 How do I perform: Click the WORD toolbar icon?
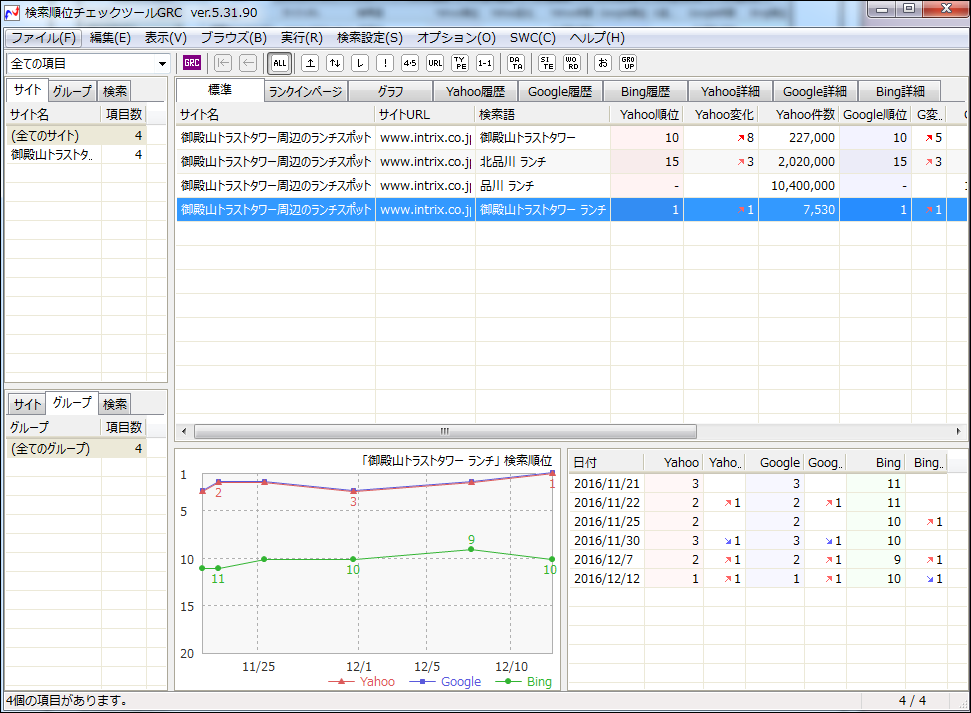pyautogui.click(x=572, y=63)
